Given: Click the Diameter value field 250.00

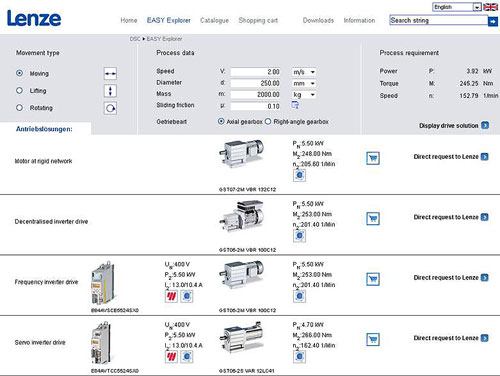Looking at the screenshot, I should [255, 83].
